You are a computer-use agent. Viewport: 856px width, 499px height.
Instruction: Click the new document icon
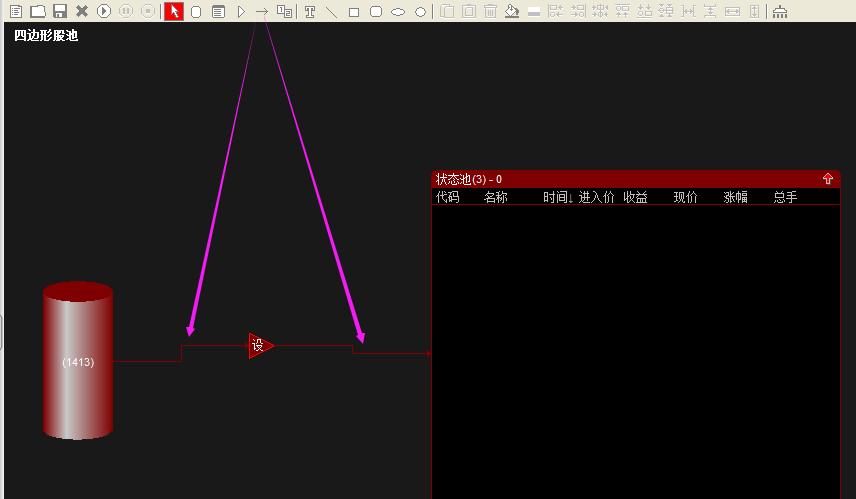[16, 11]
